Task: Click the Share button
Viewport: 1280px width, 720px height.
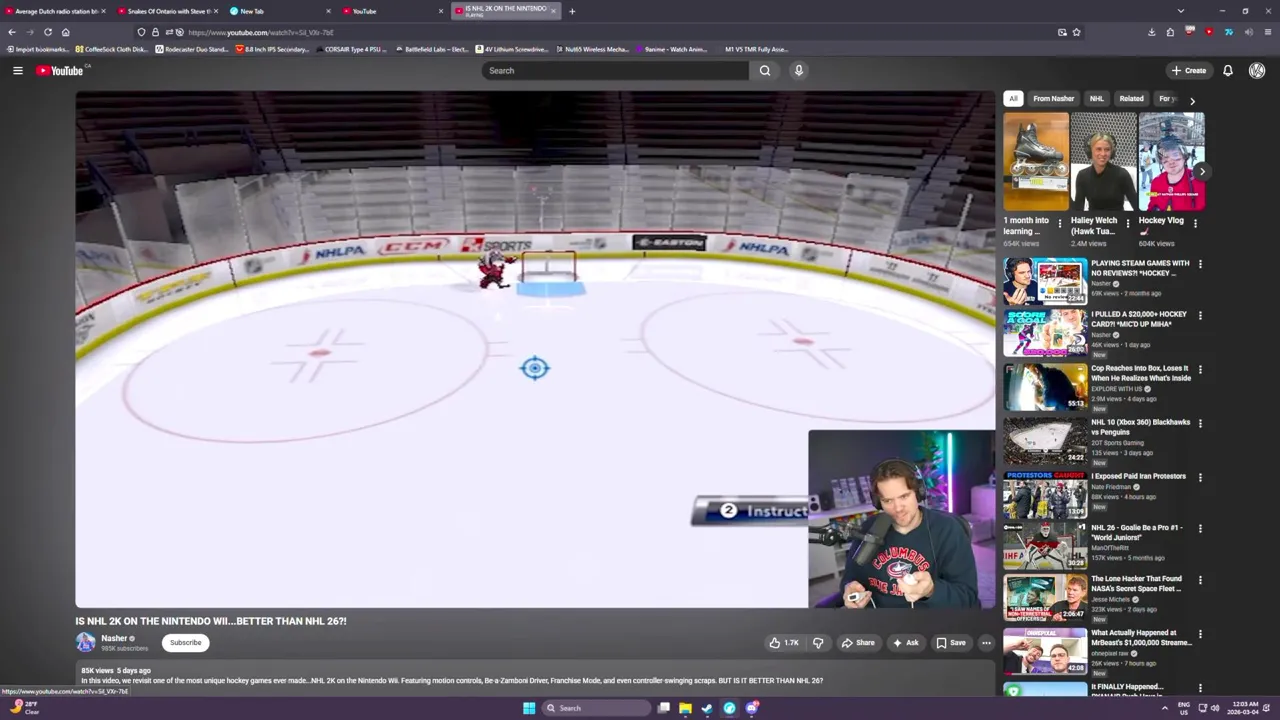Action: tap(858, 643)
